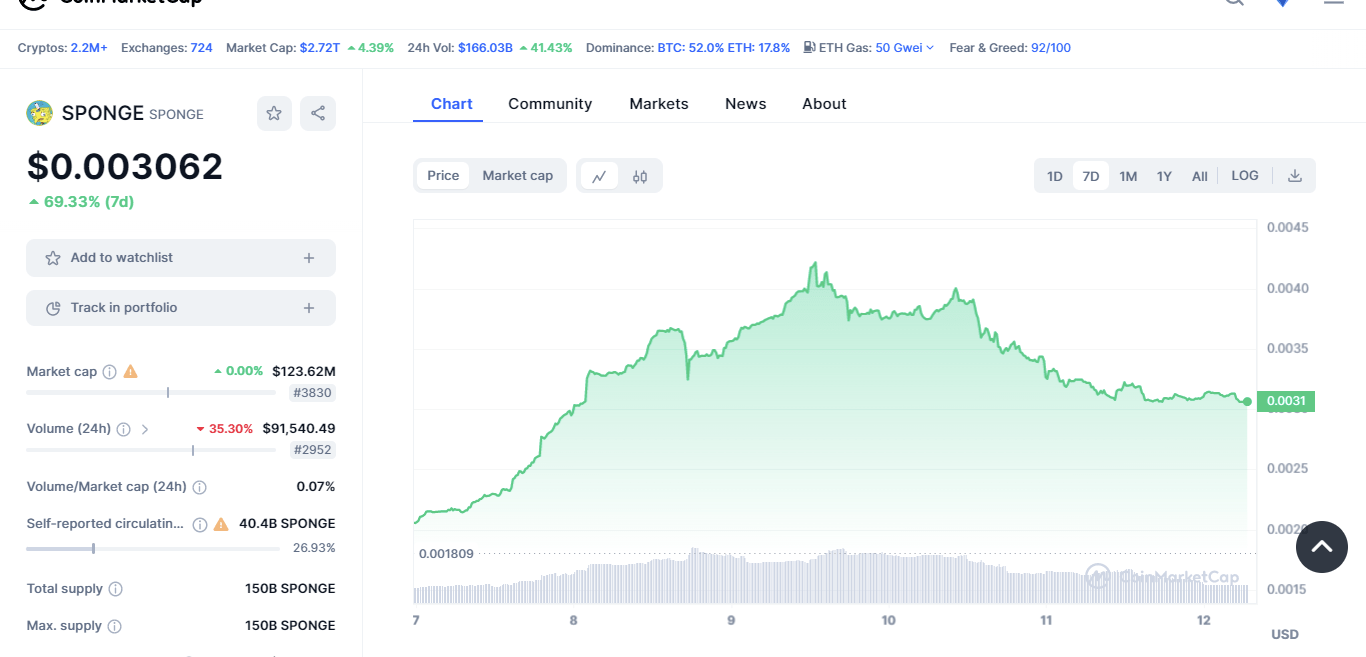This screenshot has width=1366, height=657.
Task: Click Add to watchlist button
Action: 181,258
